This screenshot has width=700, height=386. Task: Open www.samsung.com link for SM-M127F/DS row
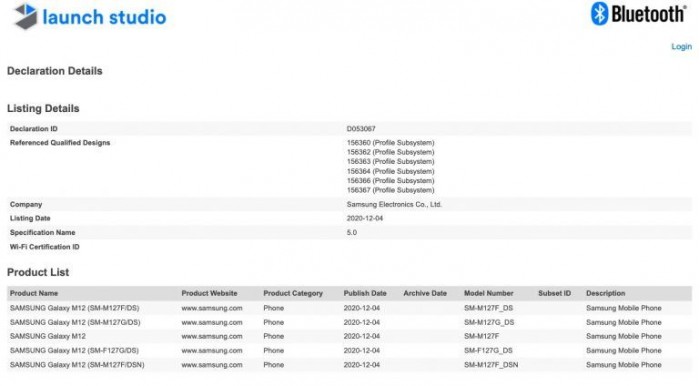click(x=212, y=308)
